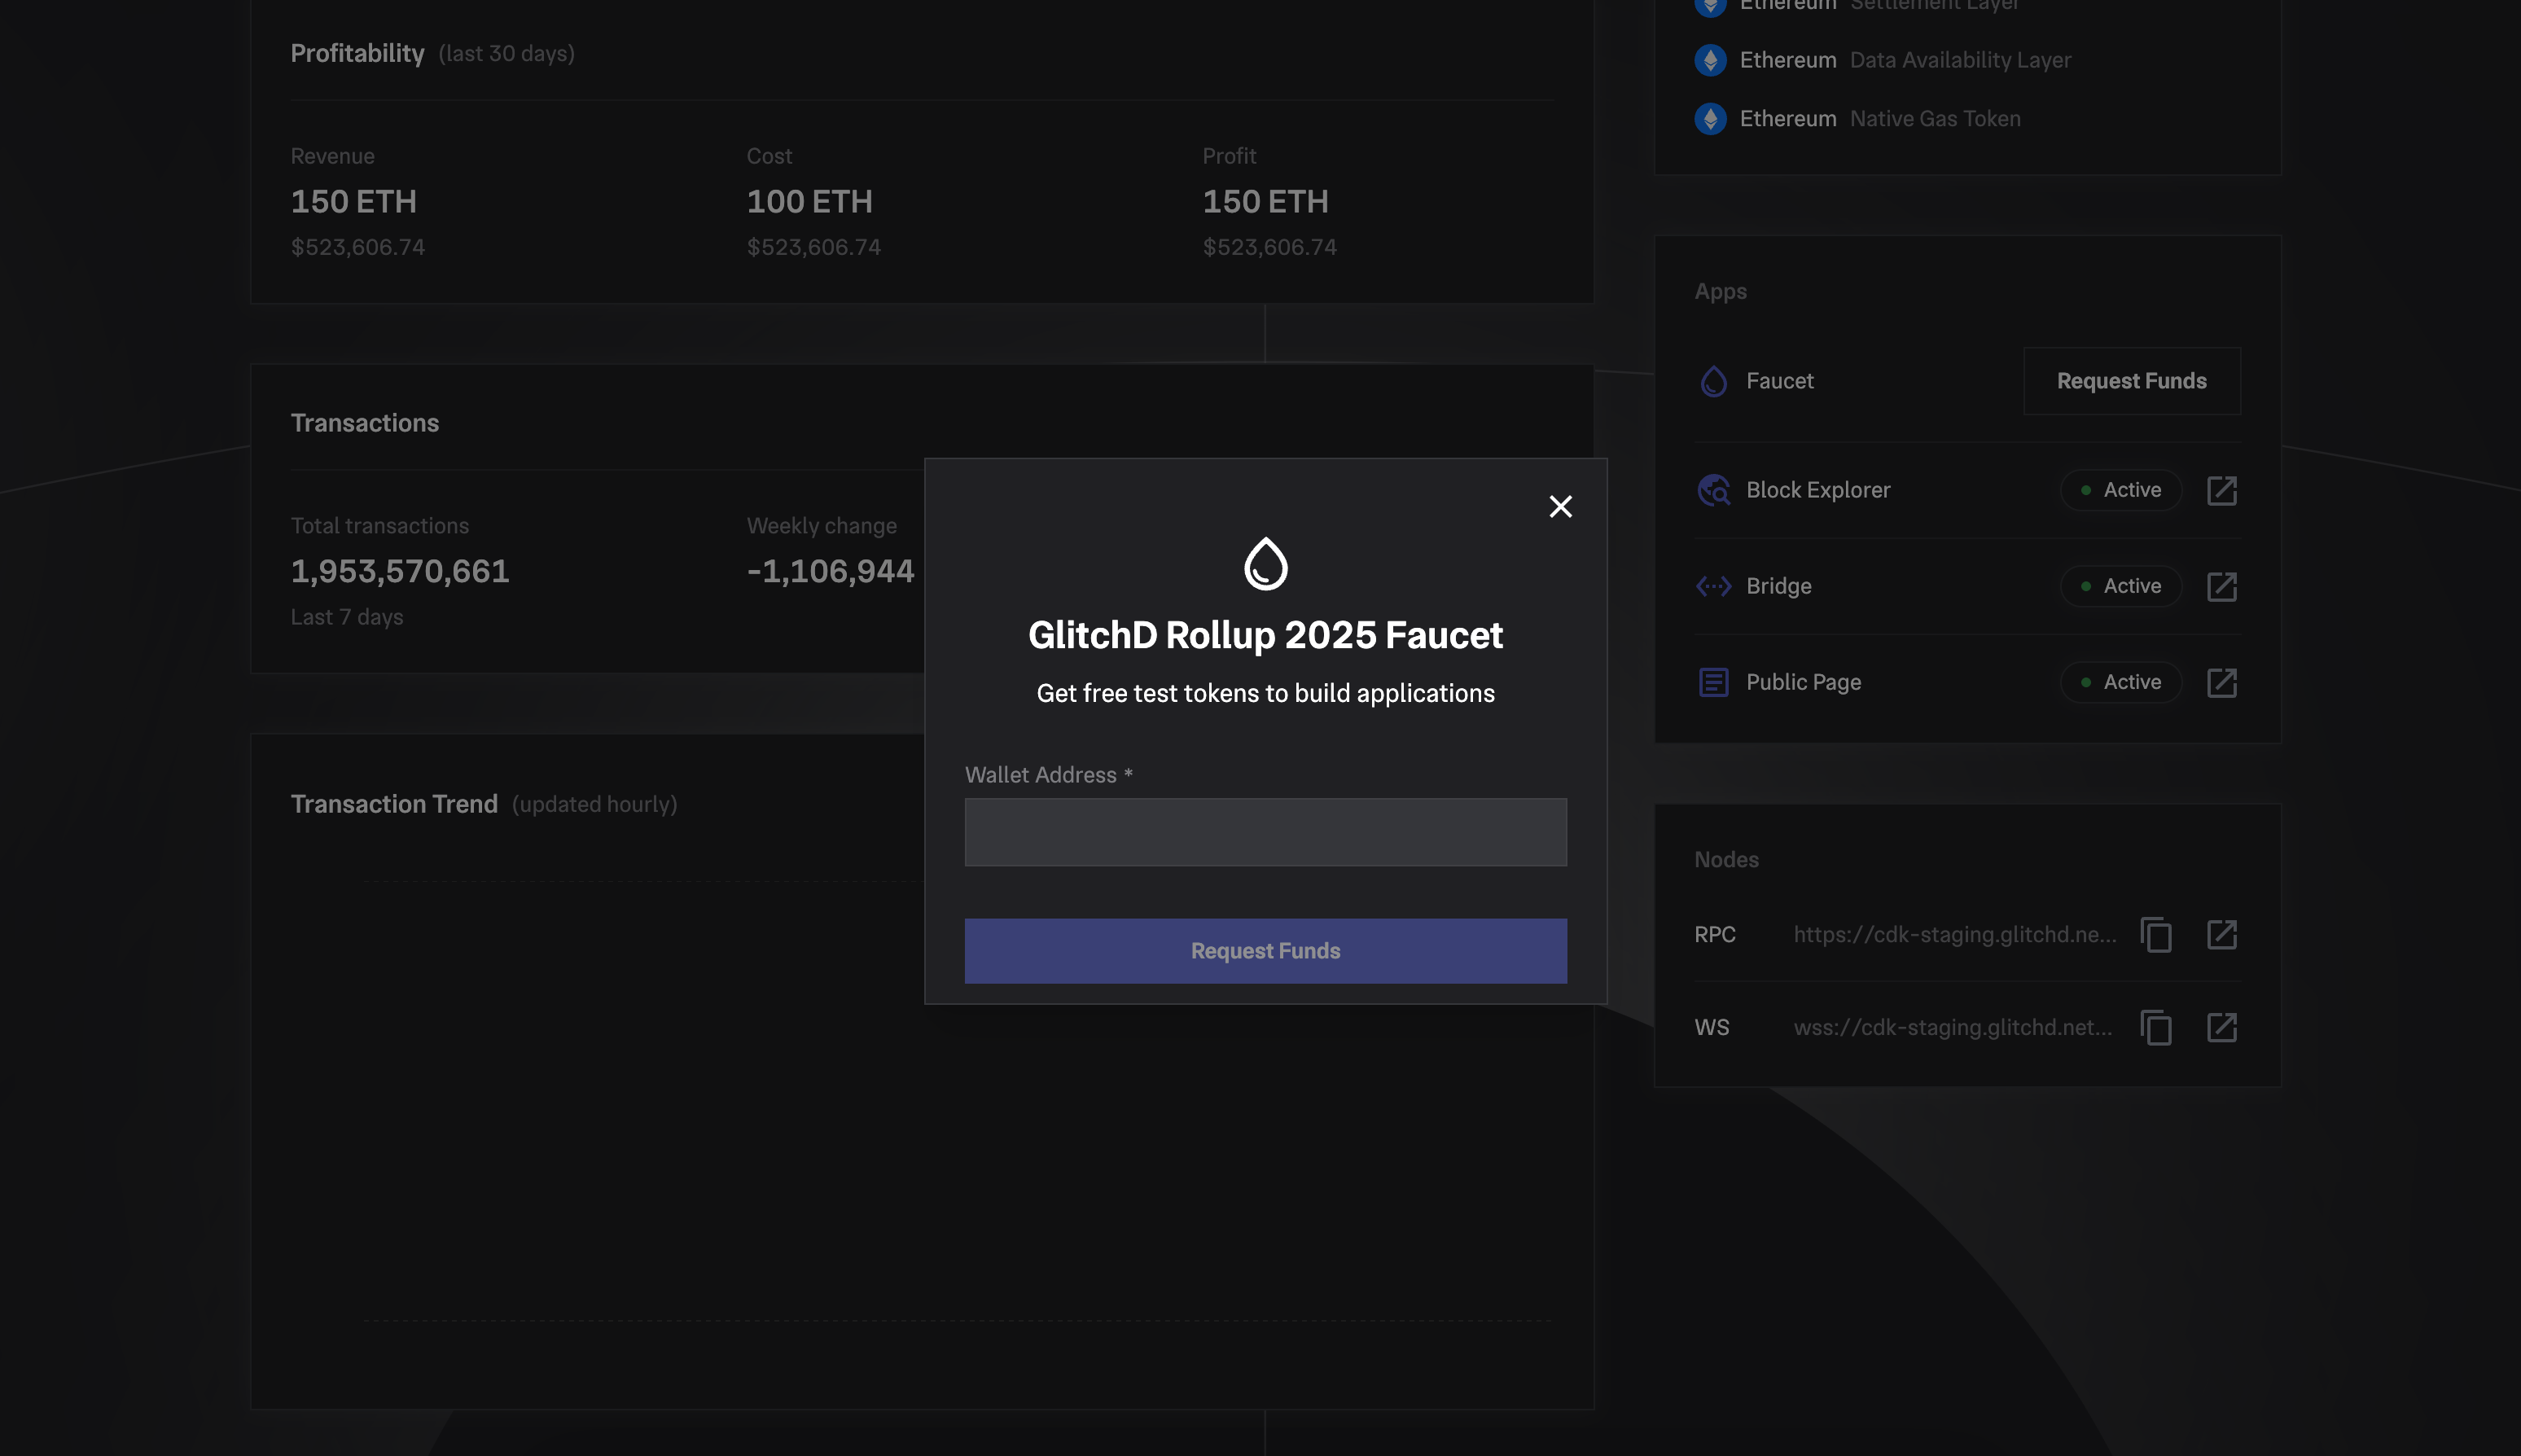Click the RPC https URL text
Viewport: 2521px width, 1456px height.
[x=1954, y=935]
